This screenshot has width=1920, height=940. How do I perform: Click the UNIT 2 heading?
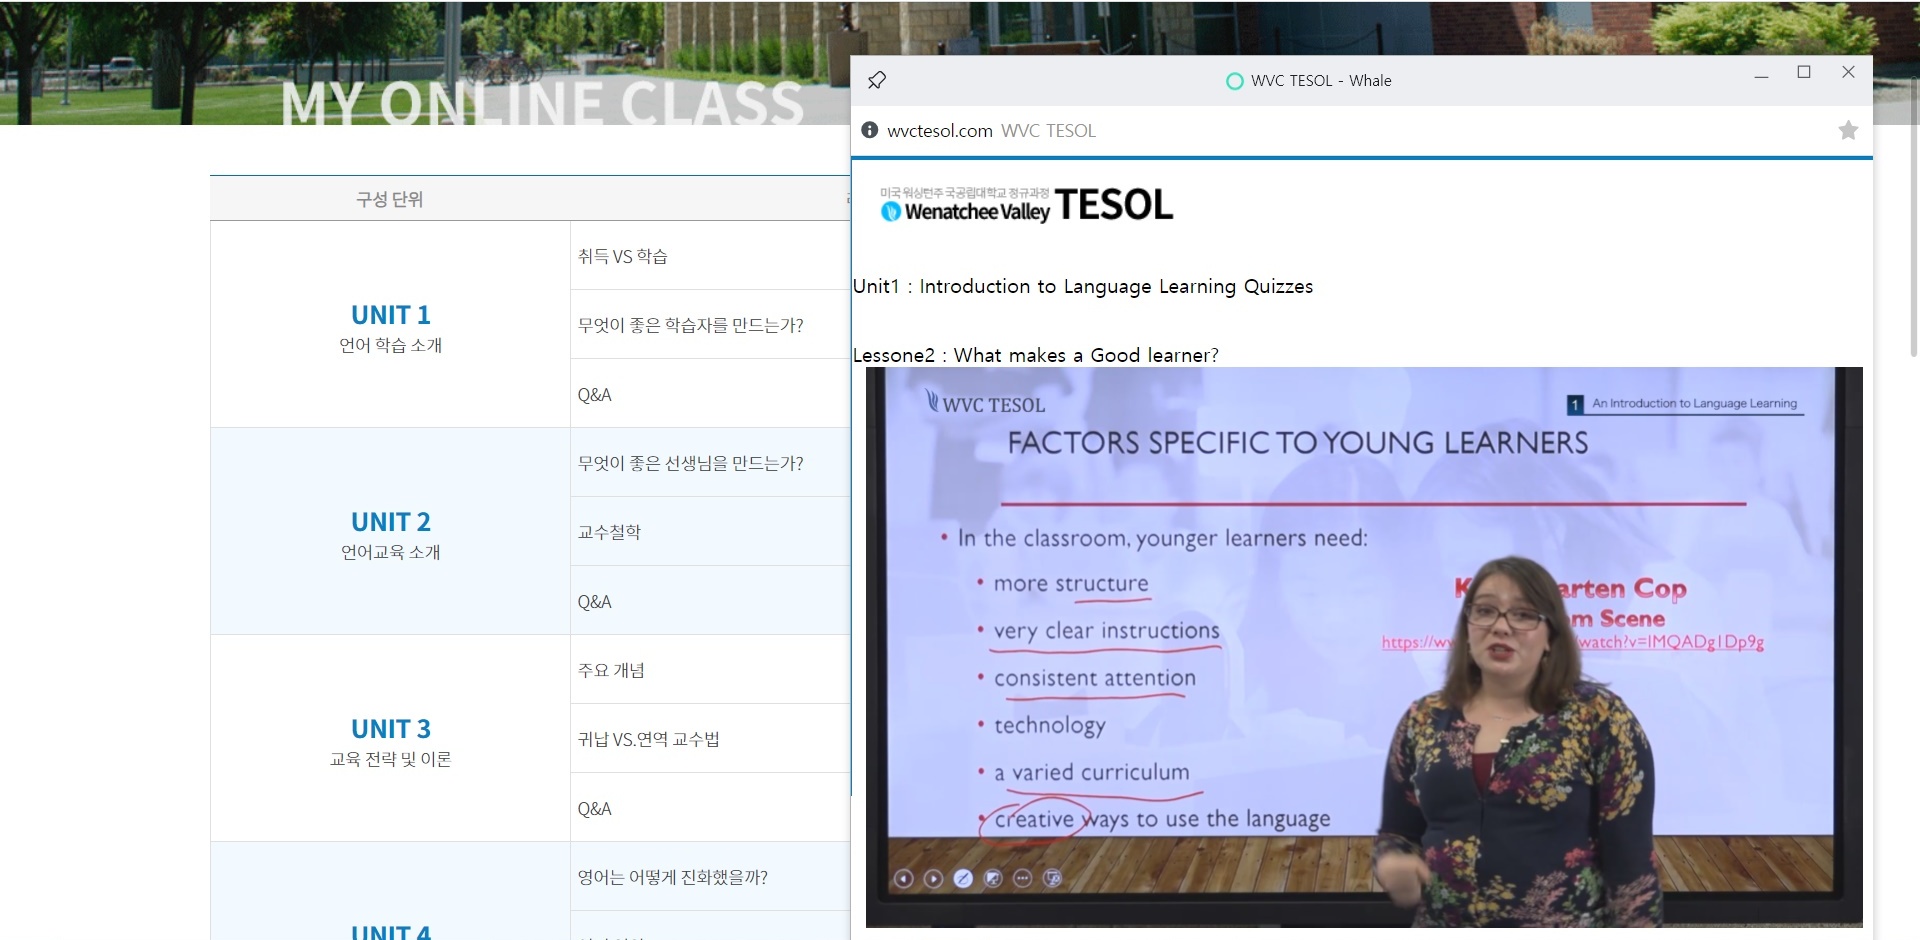(390, 522)
